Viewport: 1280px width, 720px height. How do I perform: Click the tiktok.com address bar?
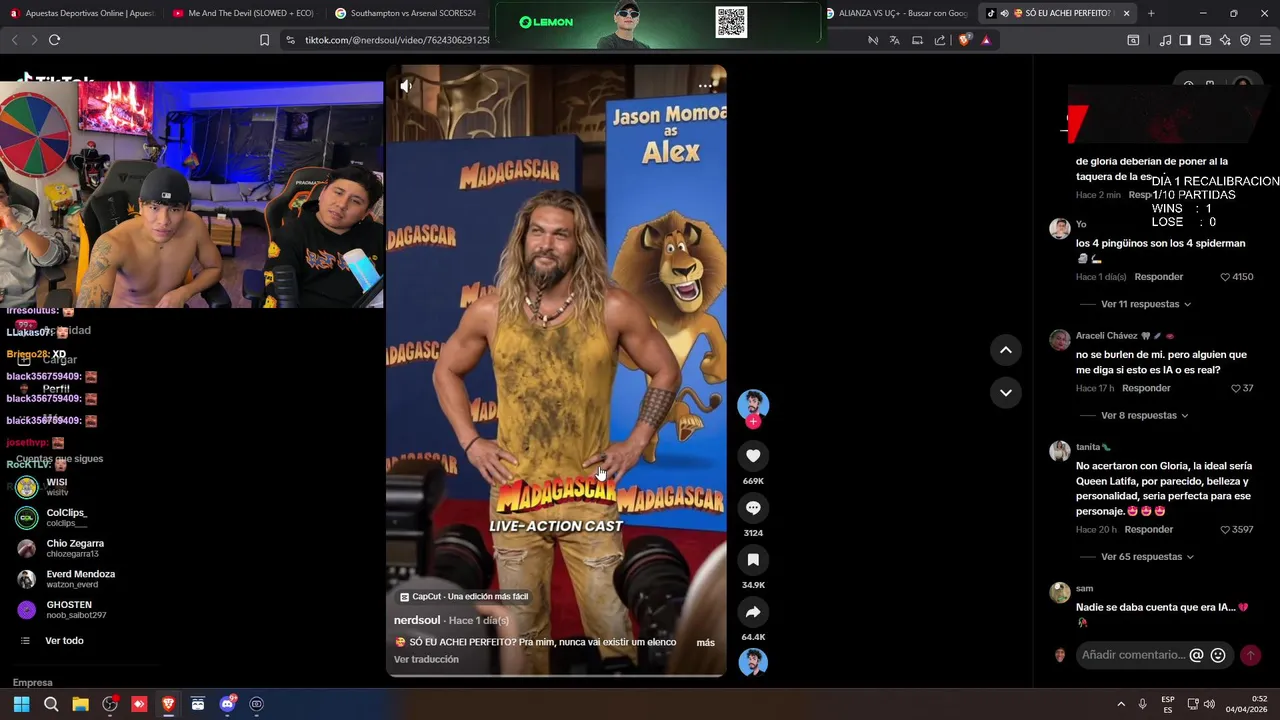click(x=395, y=40)
